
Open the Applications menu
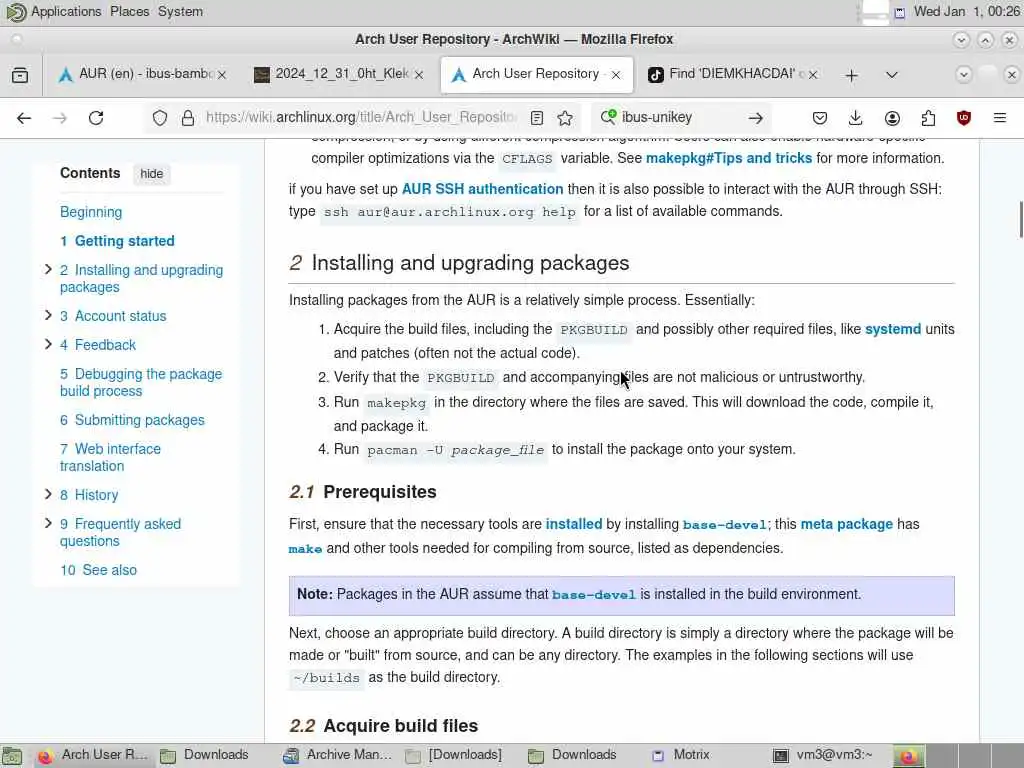coord(66,12)
